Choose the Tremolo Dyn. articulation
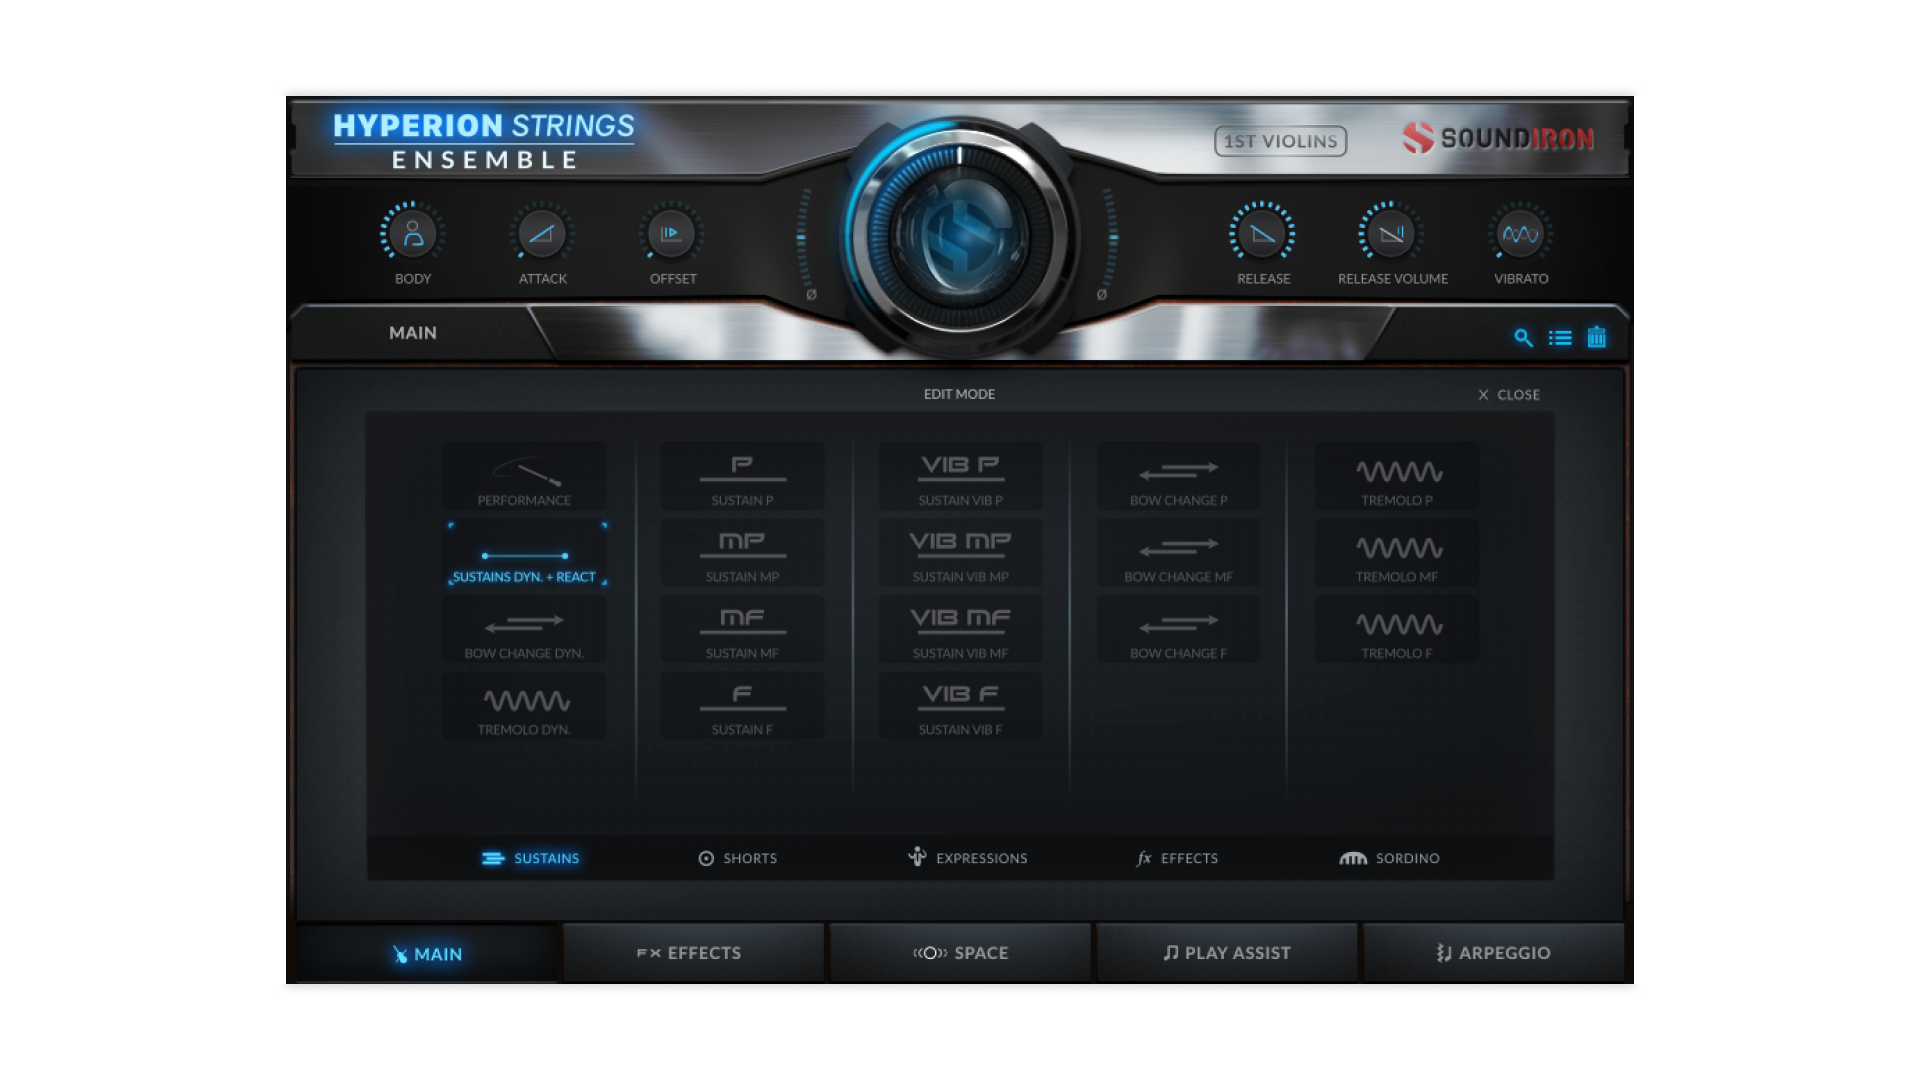The height and width of the screenshot is (1080, 1920). (x=524, y=707)
